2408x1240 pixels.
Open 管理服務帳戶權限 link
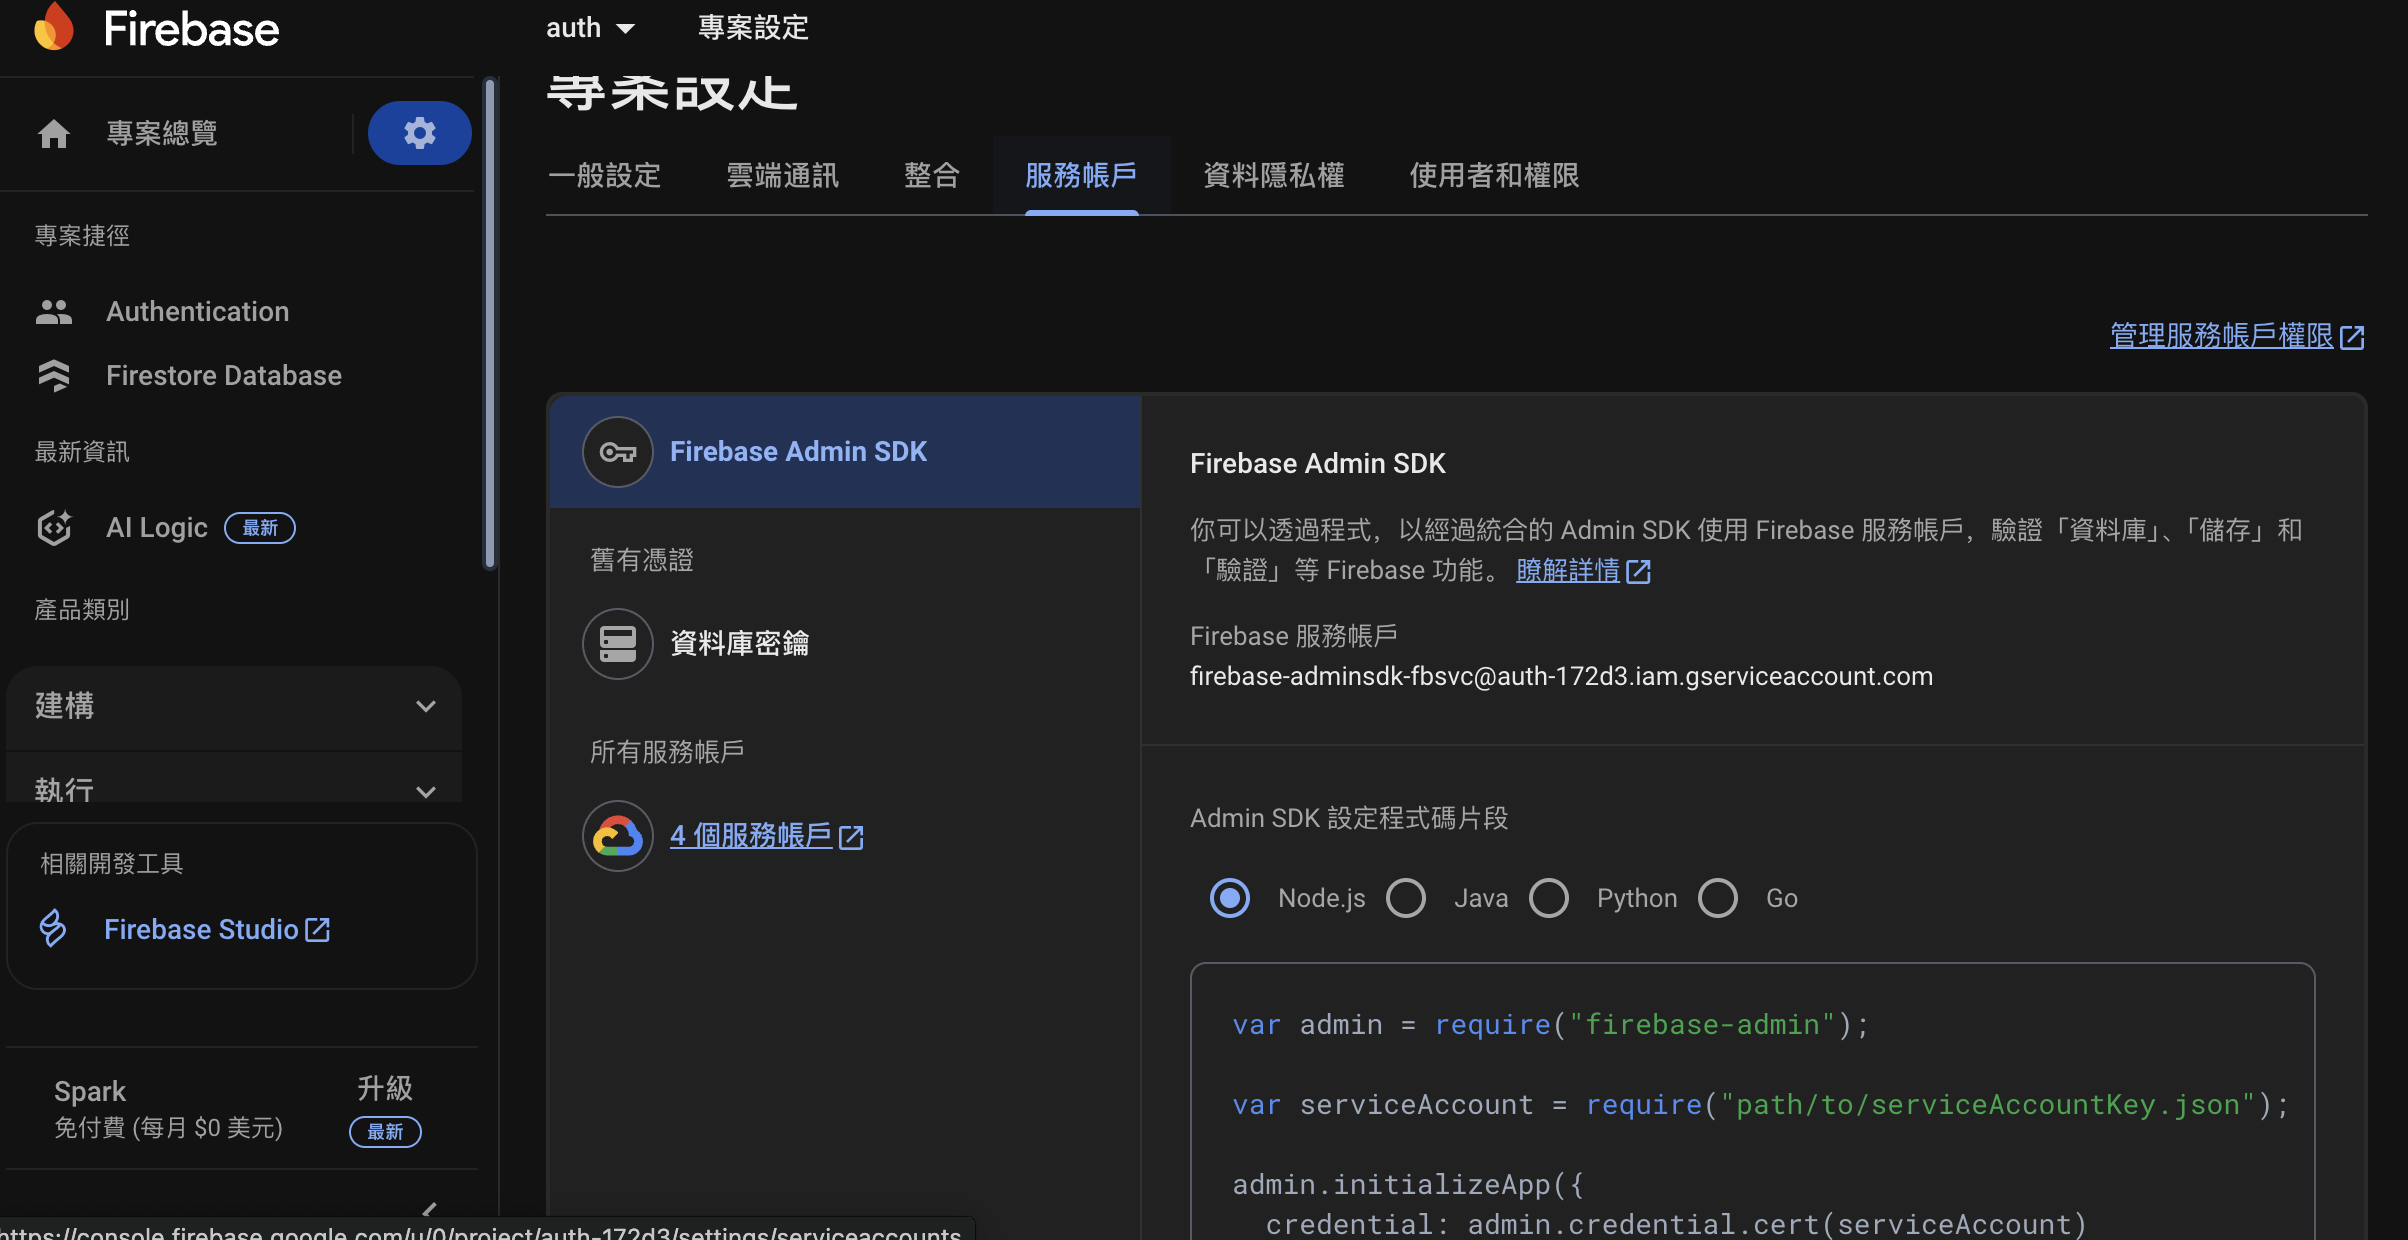point(2221,336)
